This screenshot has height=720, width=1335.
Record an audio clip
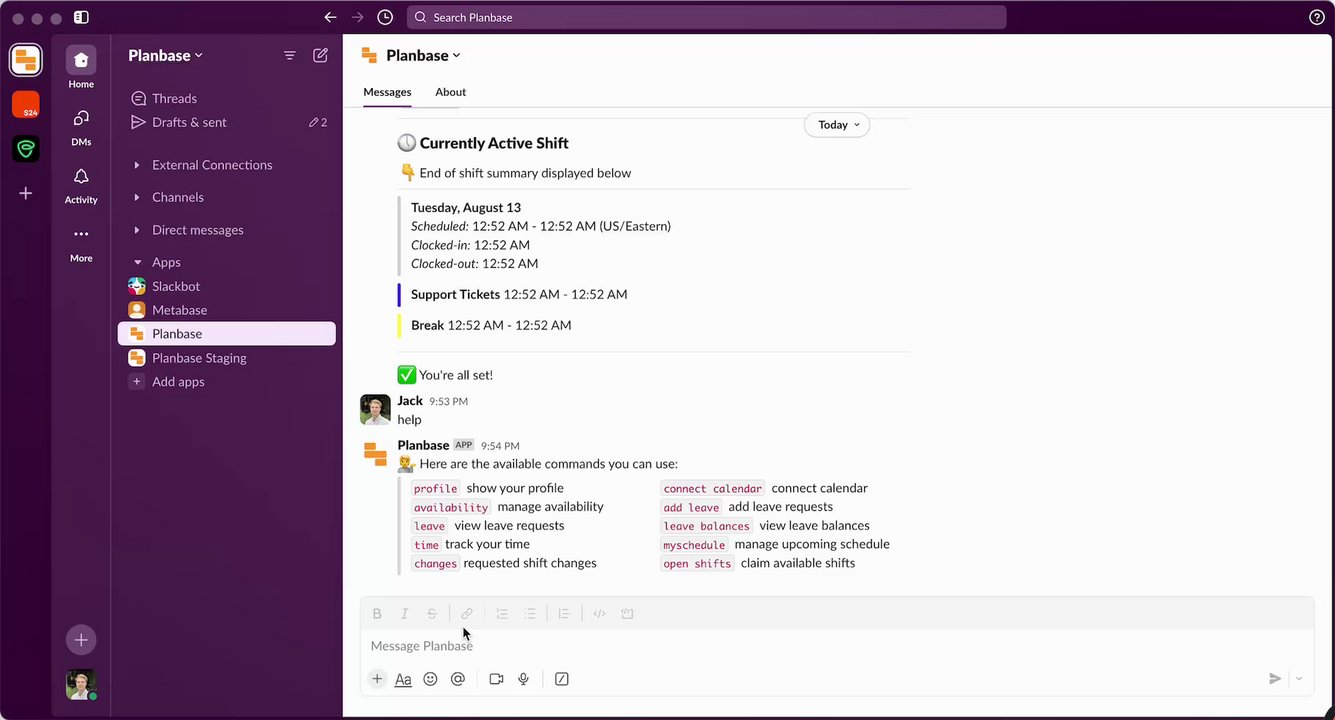pos(523,679)
